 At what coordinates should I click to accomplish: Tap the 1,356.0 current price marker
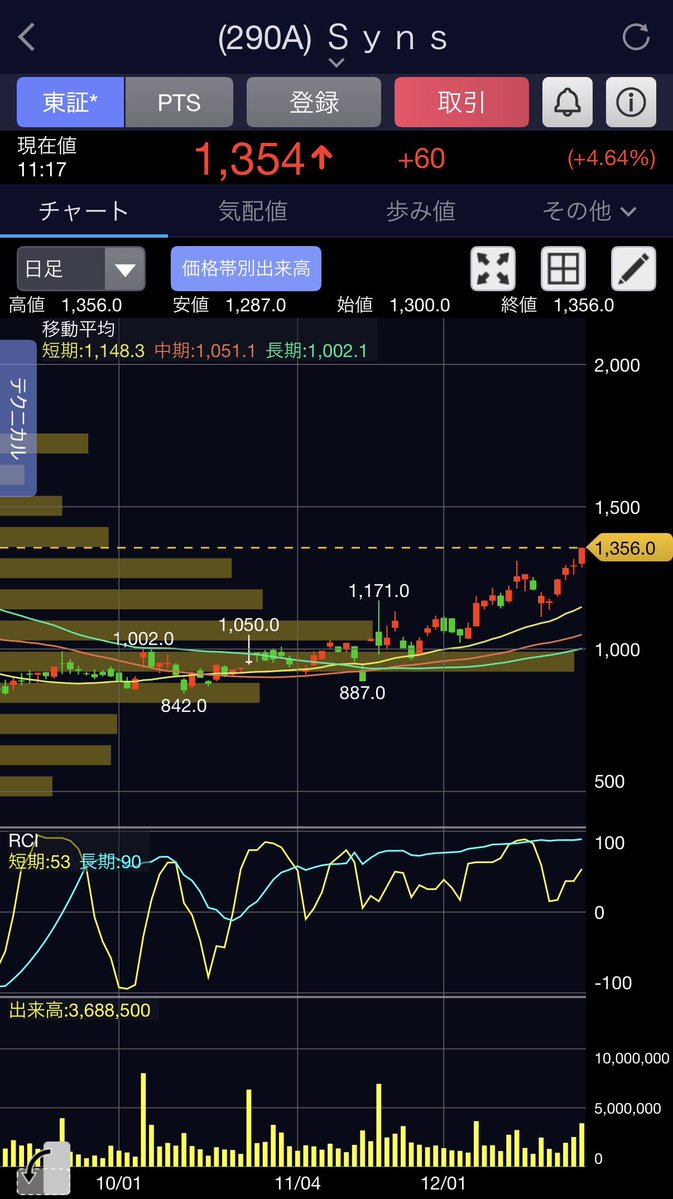(627, 548)
